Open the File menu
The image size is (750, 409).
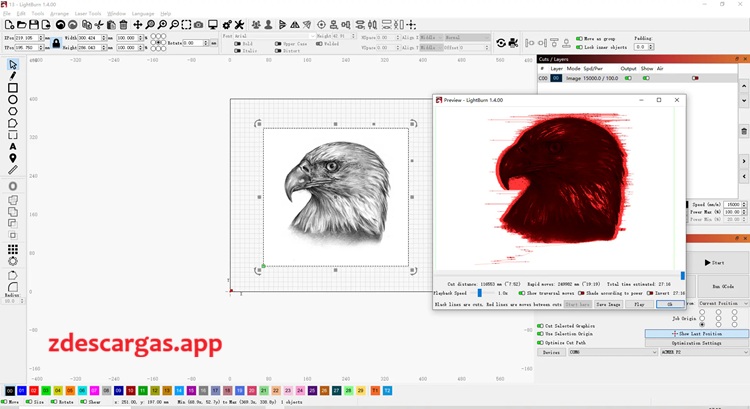tap(7, 13)
